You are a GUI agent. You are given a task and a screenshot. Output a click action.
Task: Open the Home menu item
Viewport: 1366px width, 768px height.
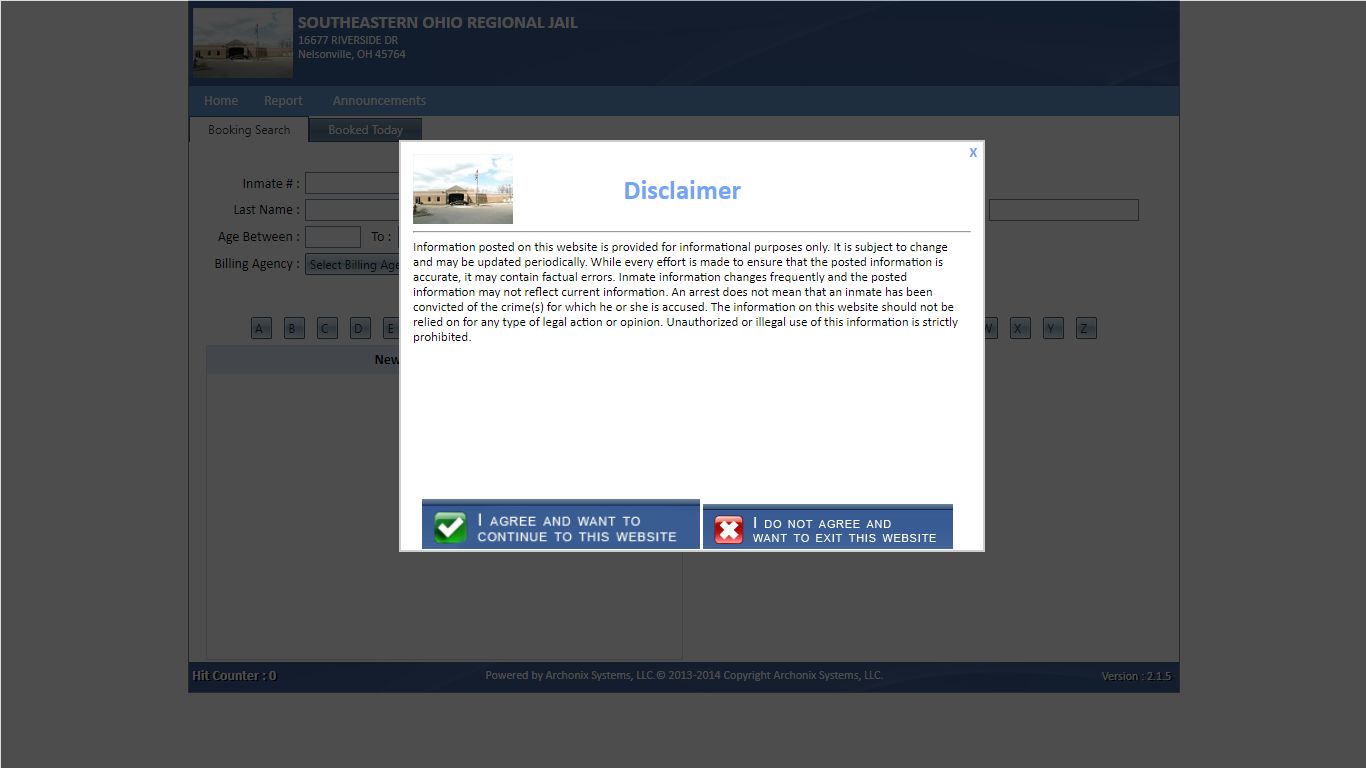221,101
